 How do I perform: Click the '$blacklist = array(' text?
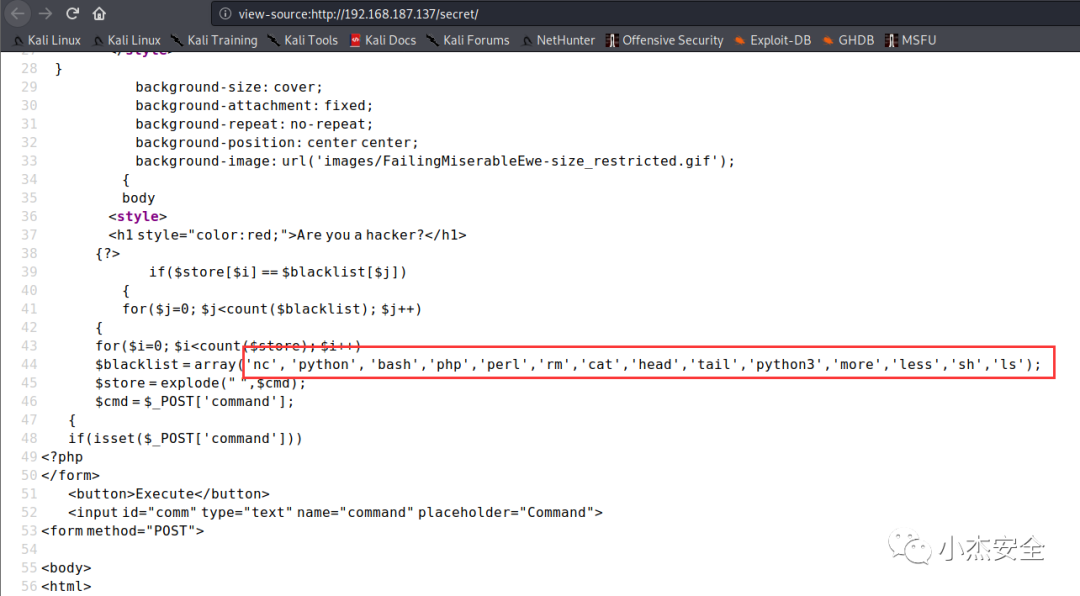click(170, 364)
